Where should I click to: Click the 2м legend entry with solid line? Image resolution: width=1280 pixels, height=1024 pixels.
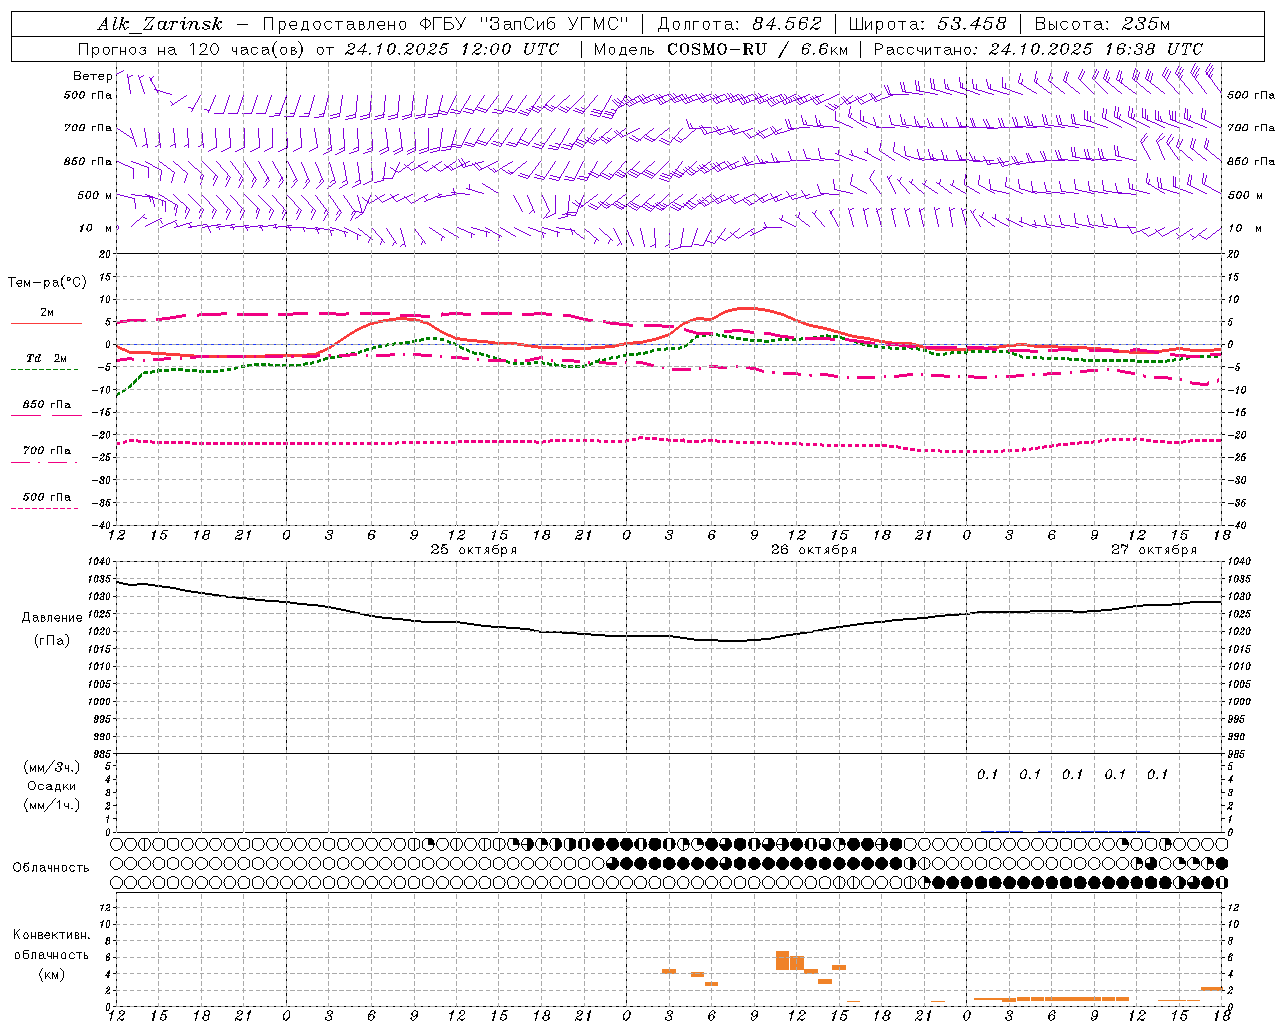pos(46,316)
